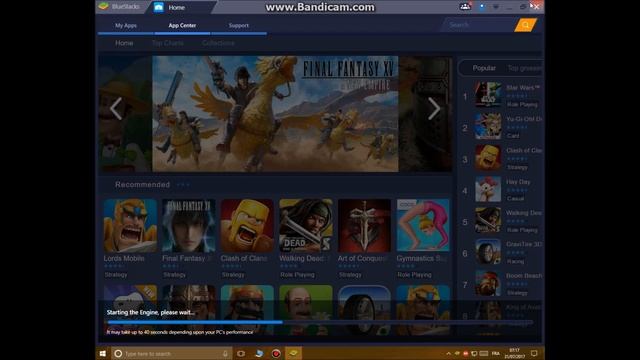Open the Collections sub-tab
Viewport: 640px width, 360px height.
pos(218,43)
